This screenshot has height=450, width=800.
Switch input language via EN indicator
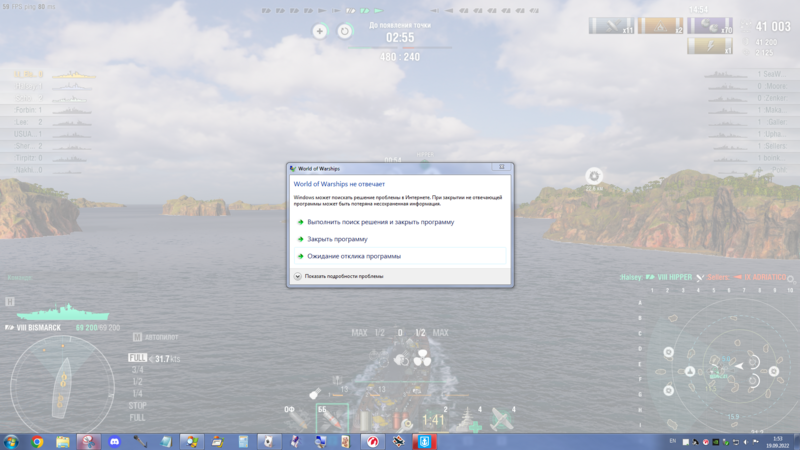point(672,441)
